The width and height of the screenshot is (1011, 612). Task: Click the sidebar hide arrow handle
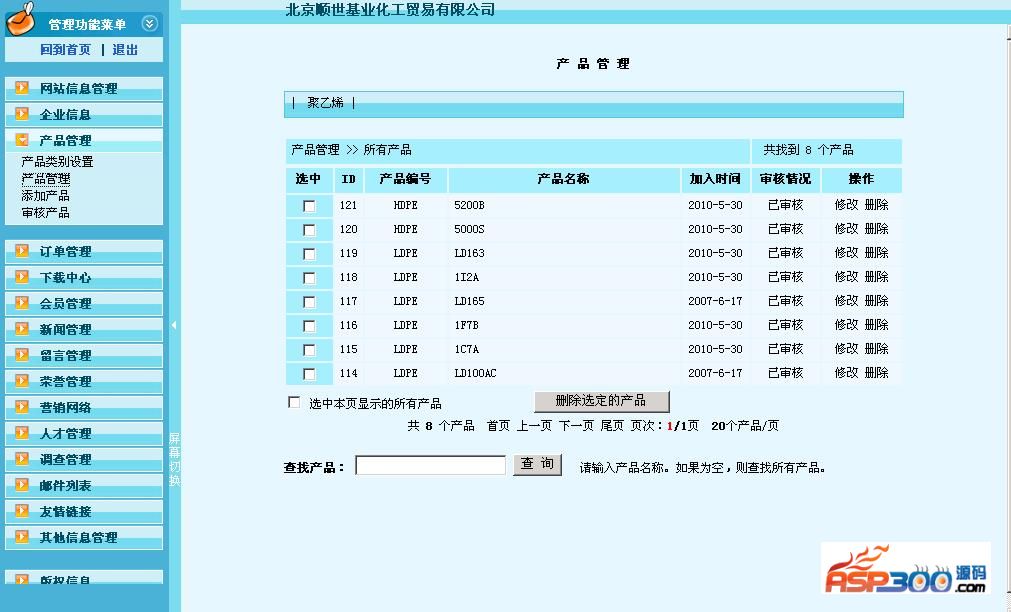click(174, 325)
